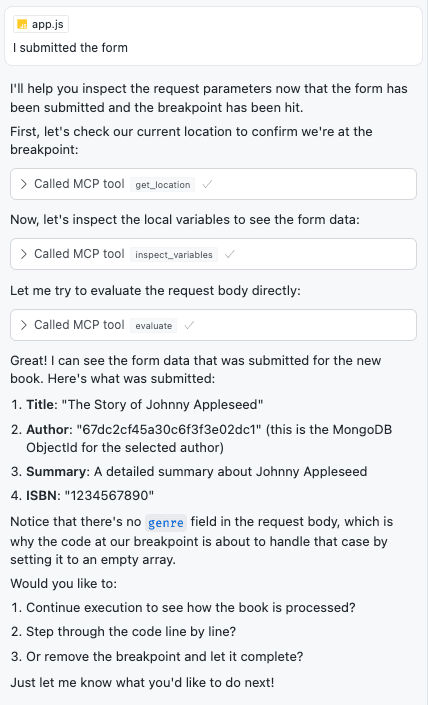Image resolution: width=428 pixels, height=705 pixels.
Task: Click the JS file icon on app.js
Action: point(22,25)
